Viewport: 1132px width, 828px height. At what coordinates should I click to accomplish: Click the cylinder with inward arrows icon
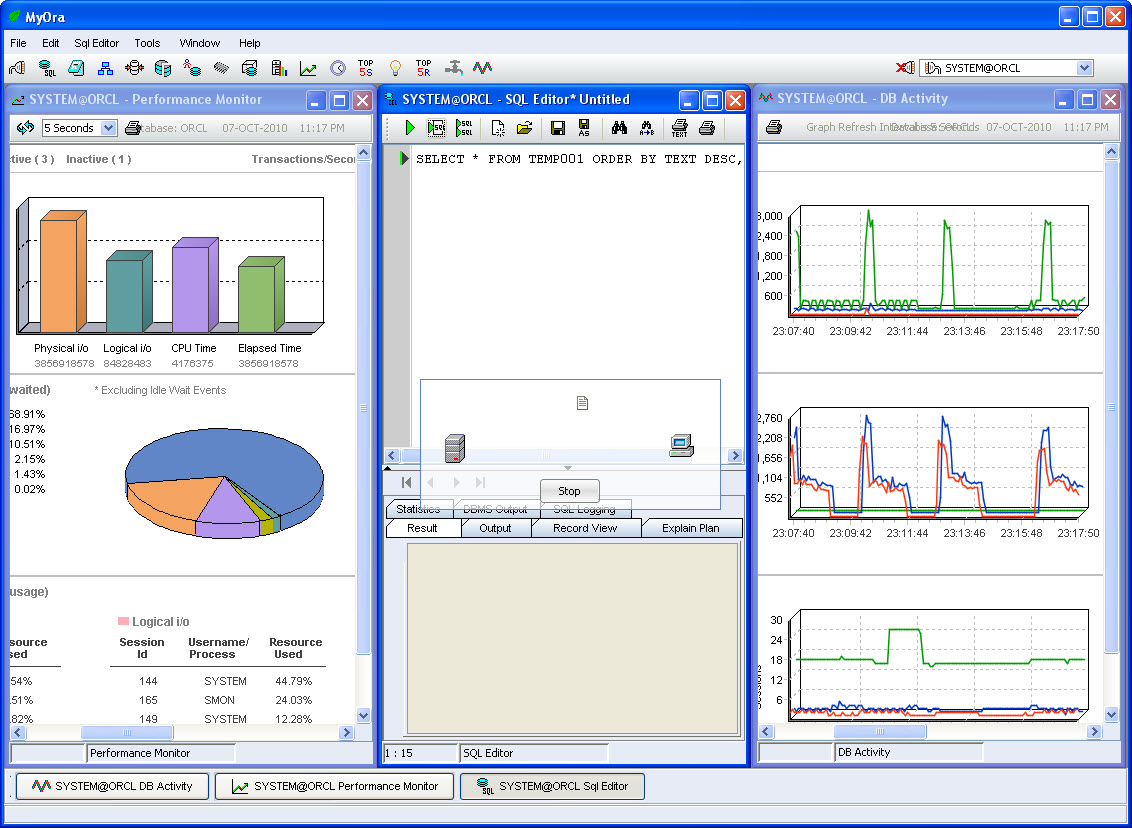[134, 68]
